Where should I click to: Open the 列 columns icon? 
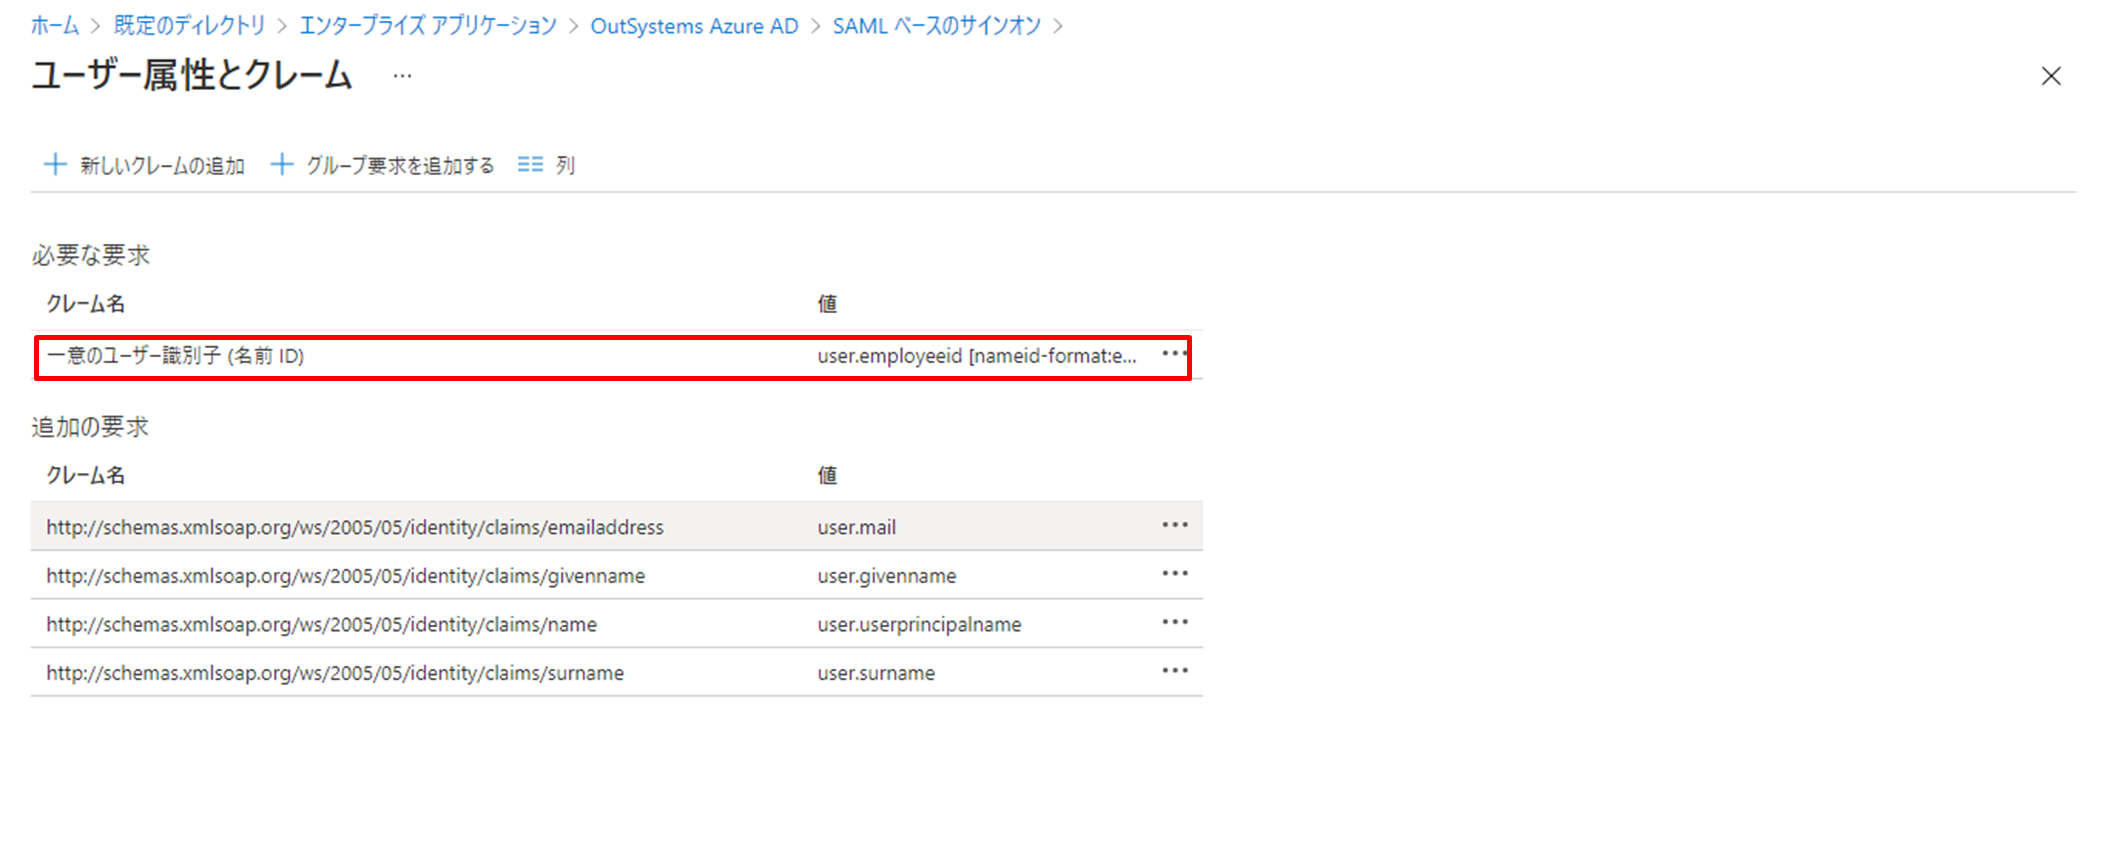530,165
